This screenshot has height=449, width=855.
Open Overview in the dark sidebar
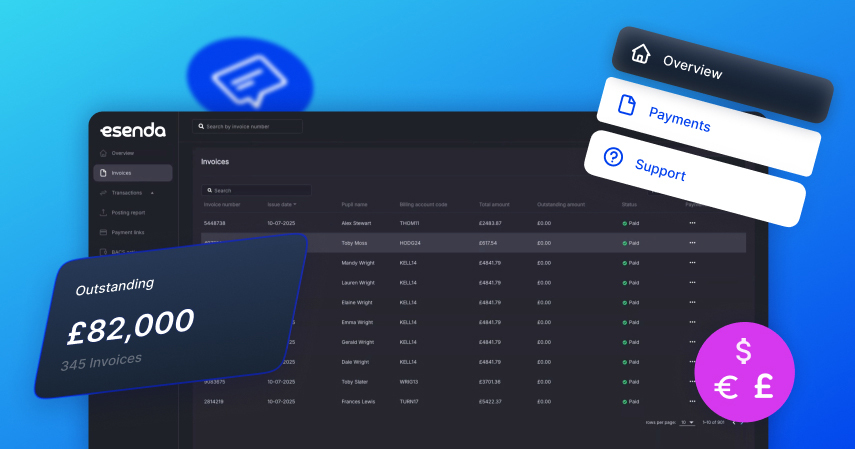click(x=123, y=153)
